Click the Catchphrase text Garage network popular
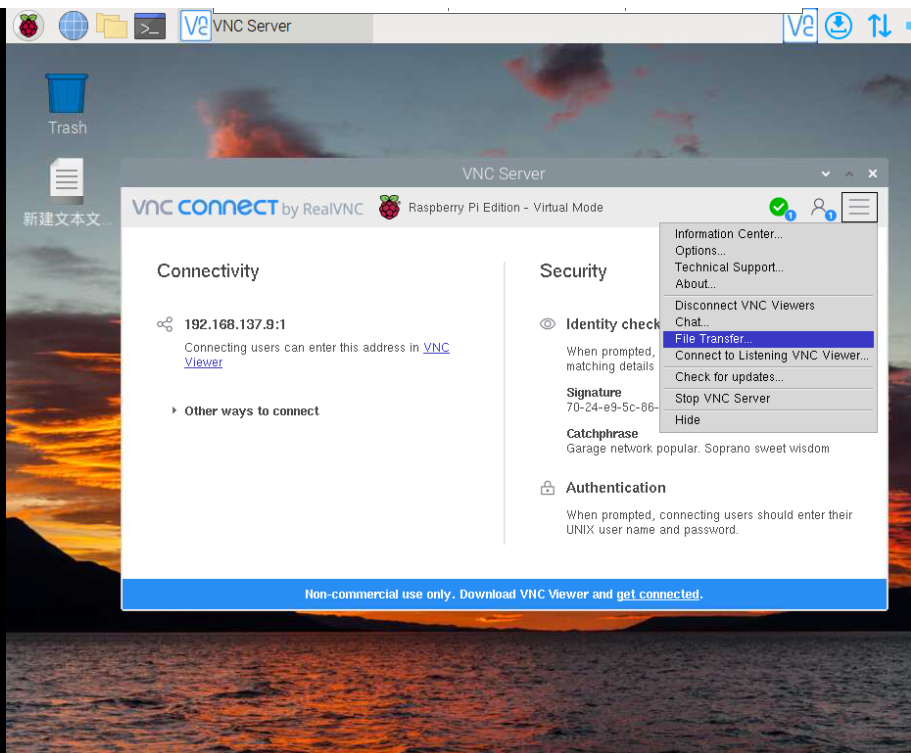Screen dimensions: 911x753 pyautogui.click(x=698, y=449)
